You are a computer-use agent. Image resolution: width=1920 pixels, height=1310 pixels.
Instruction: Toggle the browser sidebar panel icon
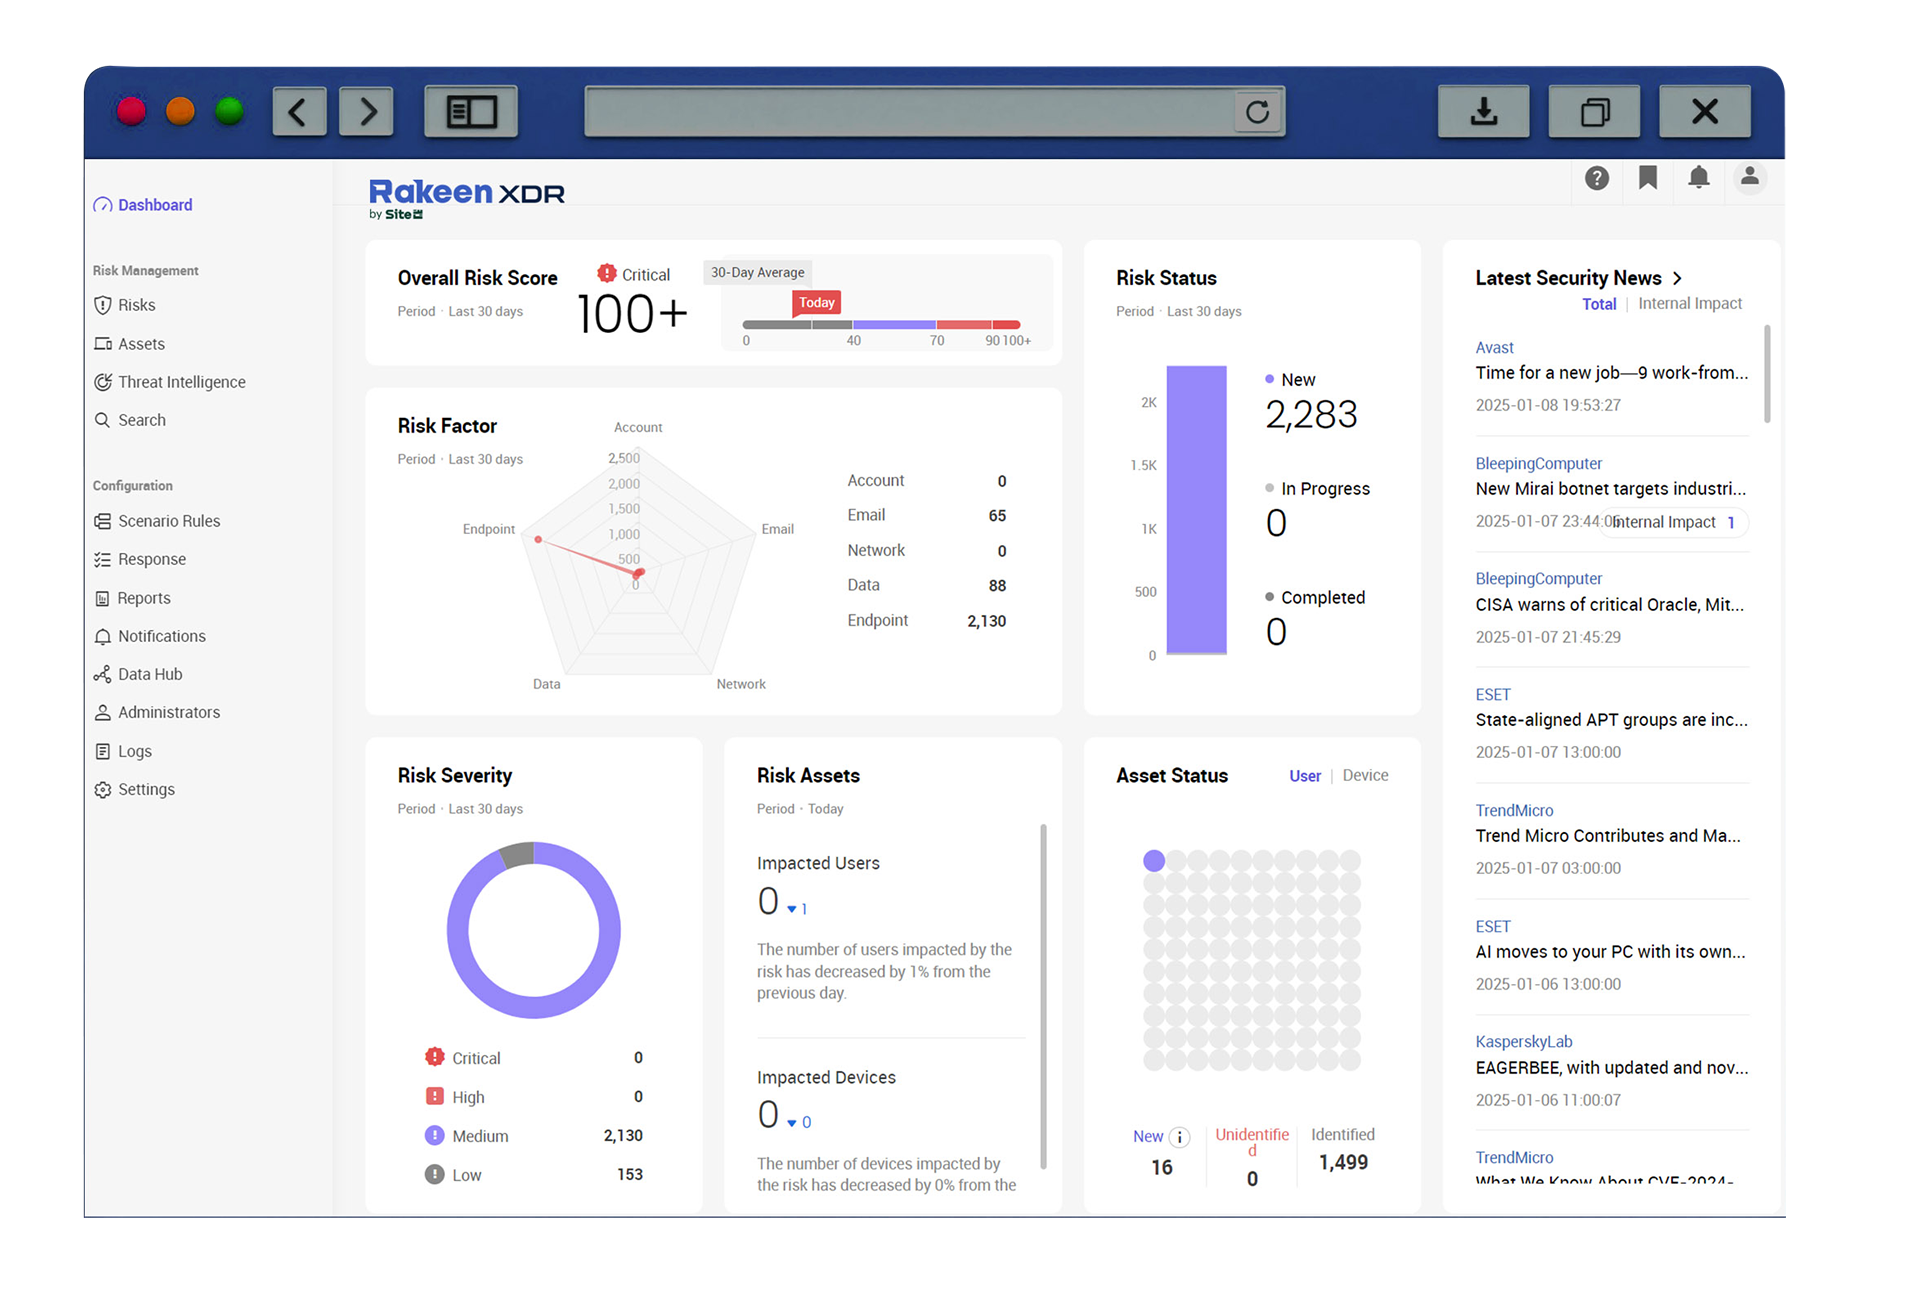471,112
